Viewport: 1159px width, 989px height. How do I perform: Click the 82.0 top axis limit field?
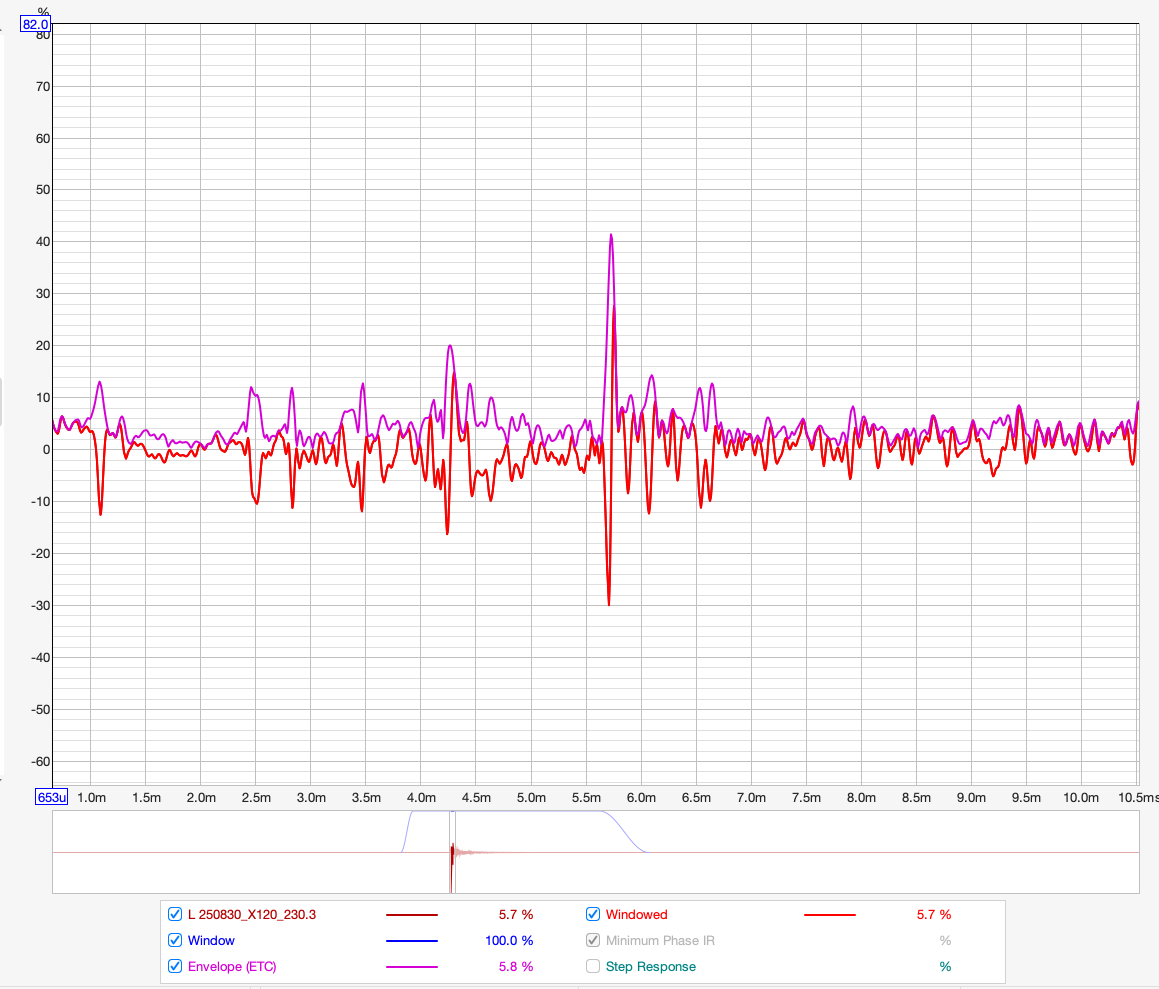pyautogui.click(x=36, y=24)
